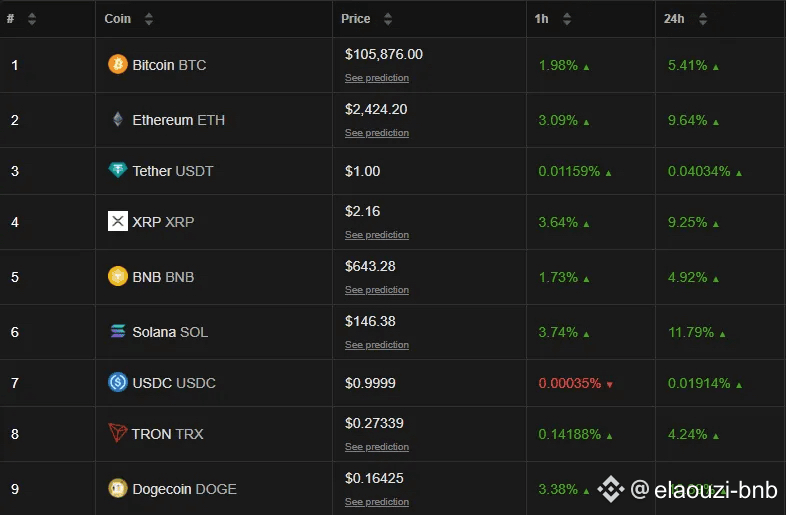Image resolution: width=786 pixels, height=515 pixels.
Task: Select the Ethereum ETH name
Action: coord(178,120)
